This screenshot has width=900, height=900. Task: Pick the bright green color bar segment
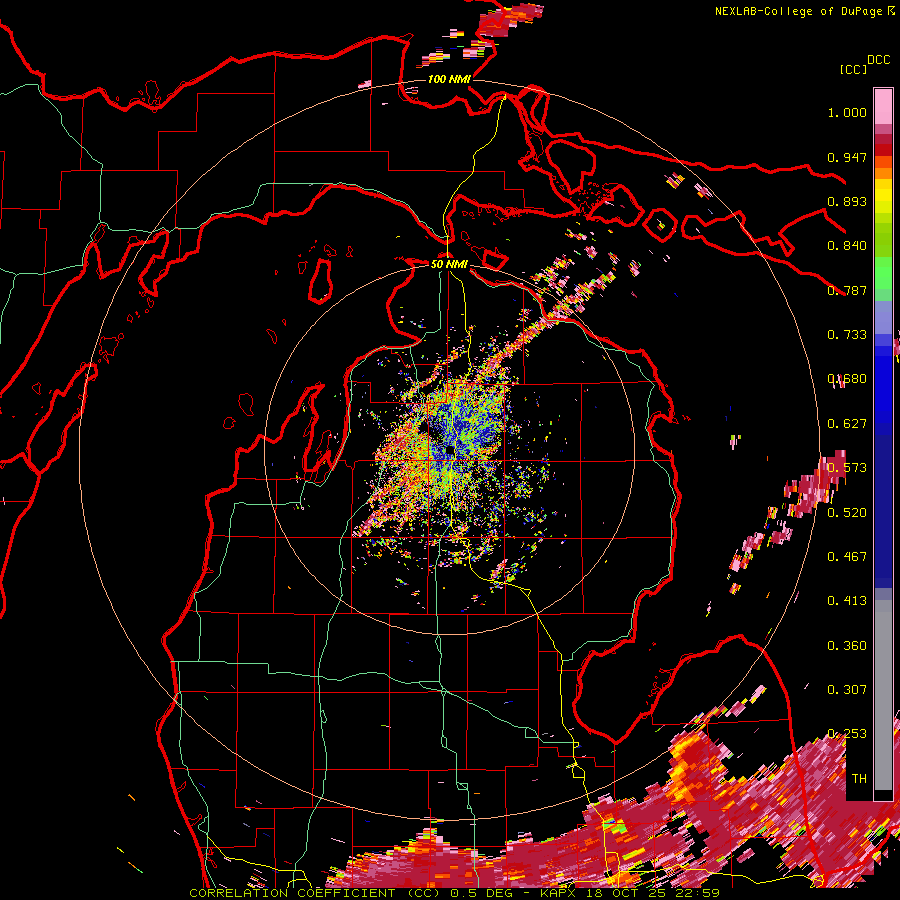[883, 273]
